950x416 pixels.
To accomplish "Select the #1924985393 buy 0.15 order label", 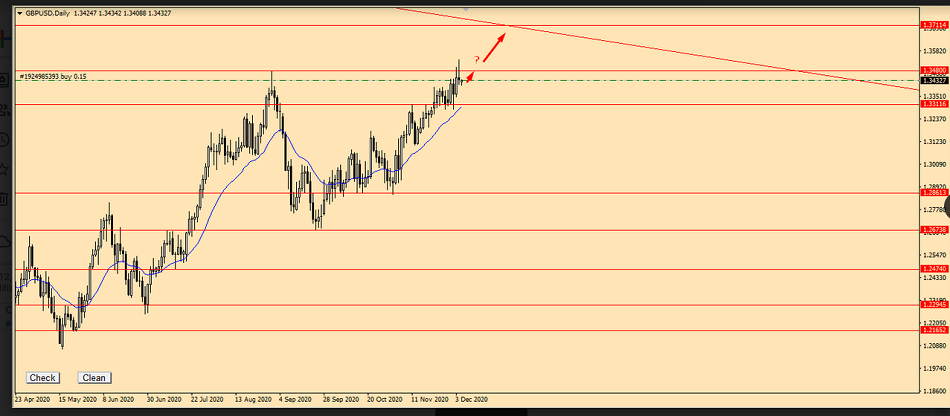I will click(x=53, y=76).
